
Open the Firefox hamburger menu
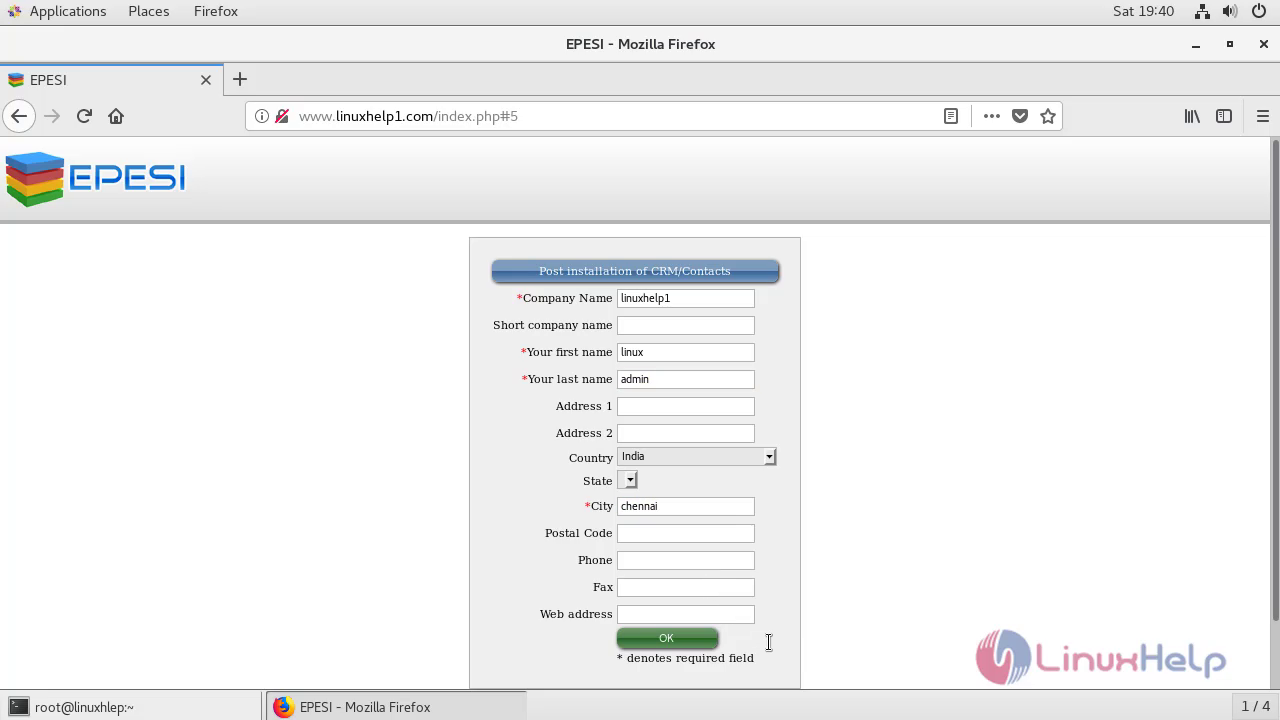click(x=1262, y=116)
